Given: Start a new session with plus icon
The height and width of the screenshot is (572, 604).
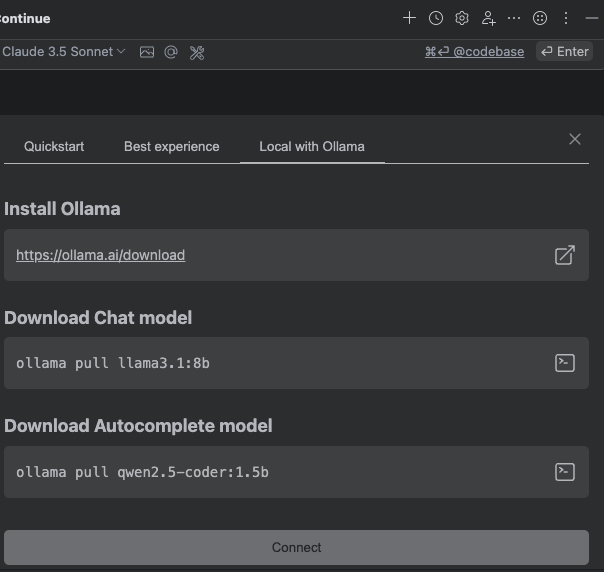Looking at the screenshot, I should (x=409, y=18).
